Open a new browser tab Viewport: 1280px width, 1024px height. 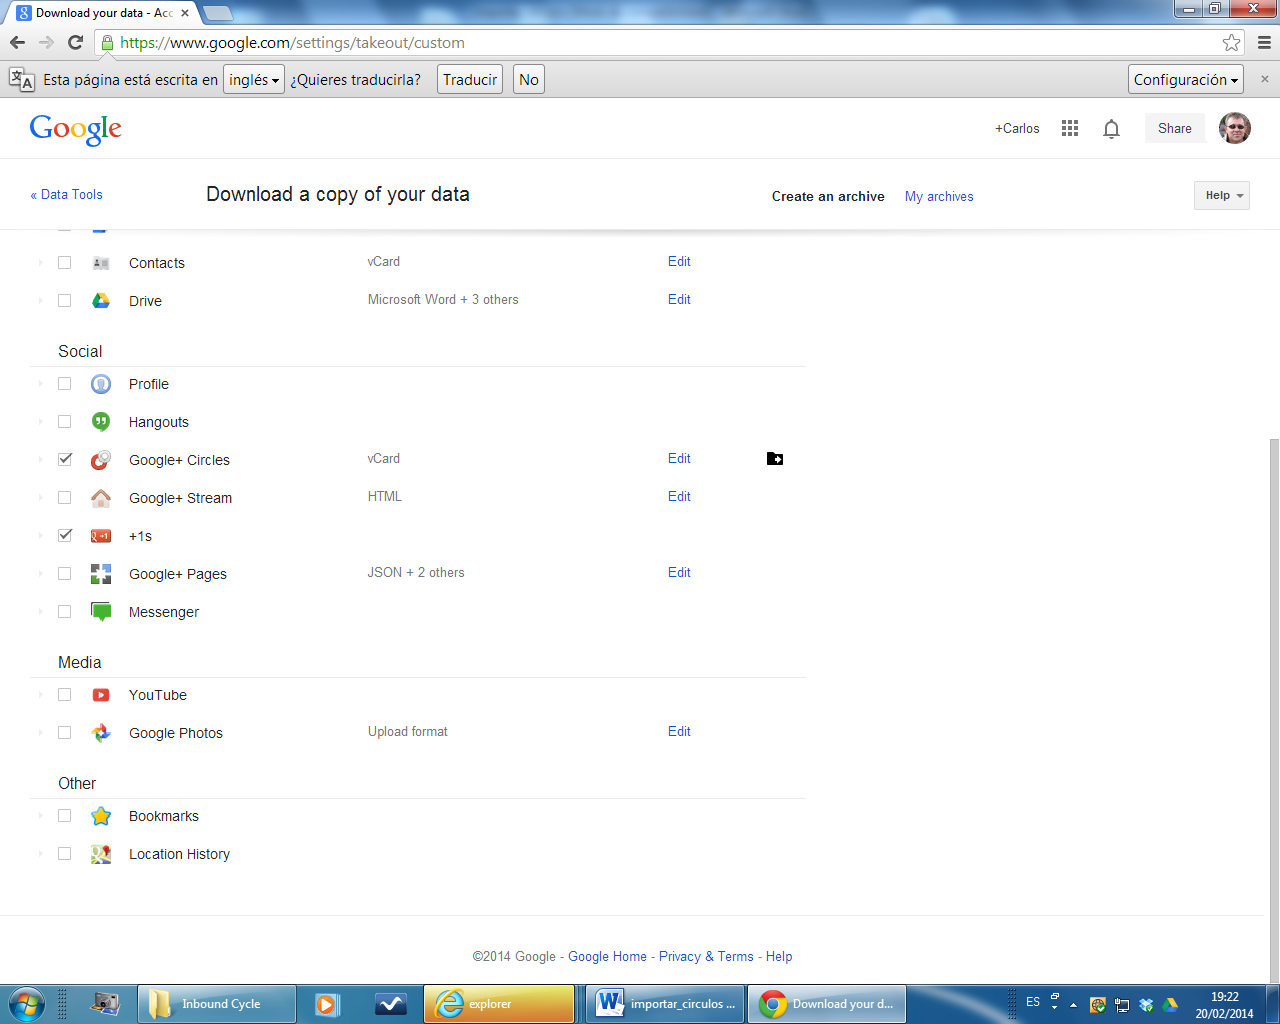click(x=217, y=13)
